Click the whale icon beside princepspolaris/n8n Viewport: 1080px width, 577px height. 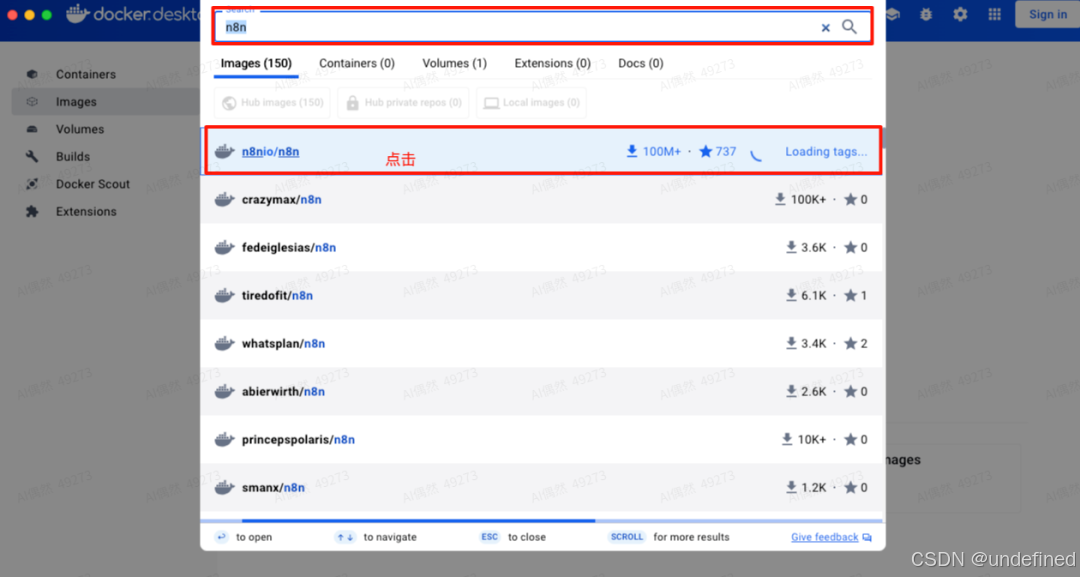click(x=225, y=439)
